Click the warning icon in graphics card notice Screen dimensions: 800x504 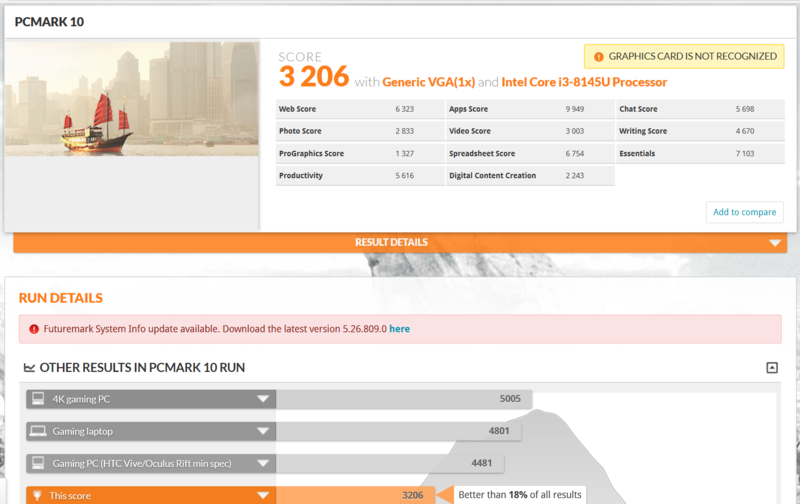(598, 57)
